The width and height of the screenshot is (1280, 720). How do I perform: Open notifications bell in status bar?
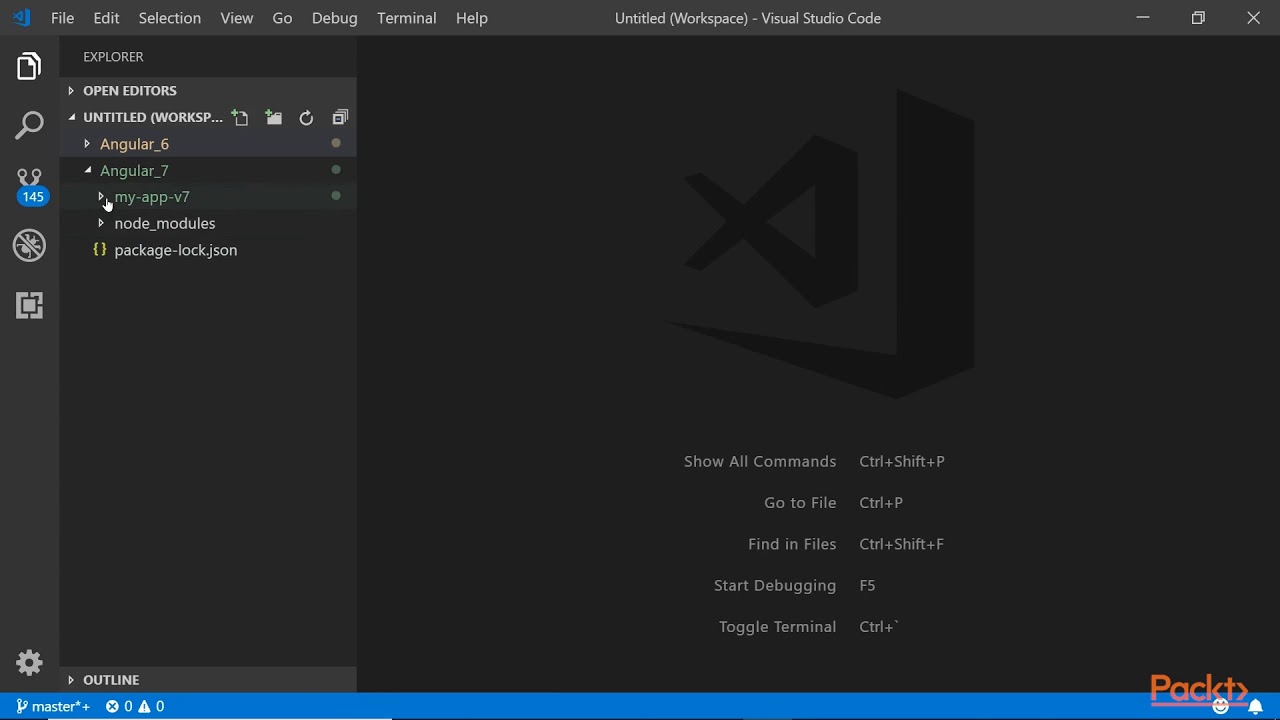click(1256, 707)
